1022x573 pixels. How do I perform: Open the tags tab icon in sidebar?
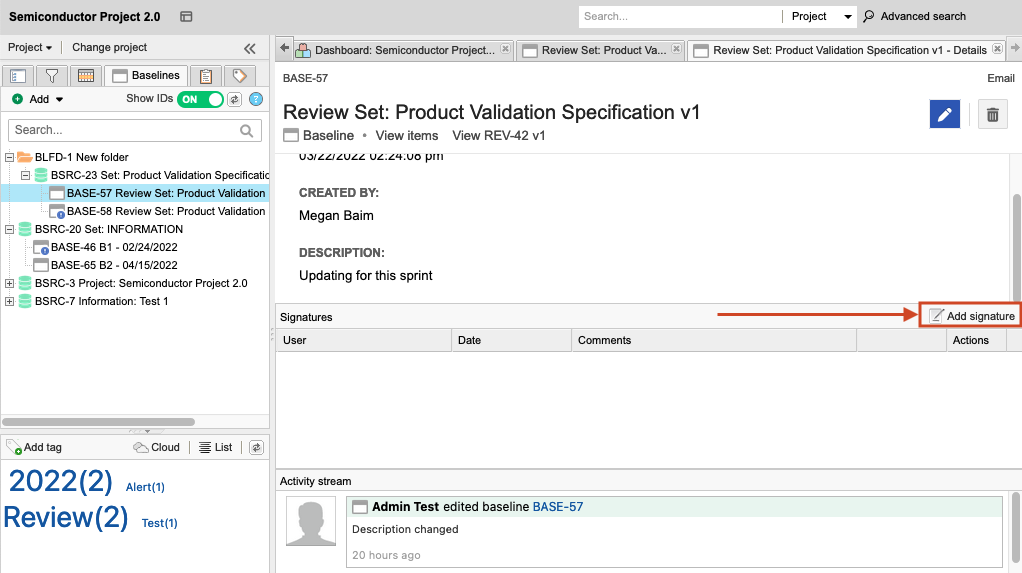click(239, 76)
